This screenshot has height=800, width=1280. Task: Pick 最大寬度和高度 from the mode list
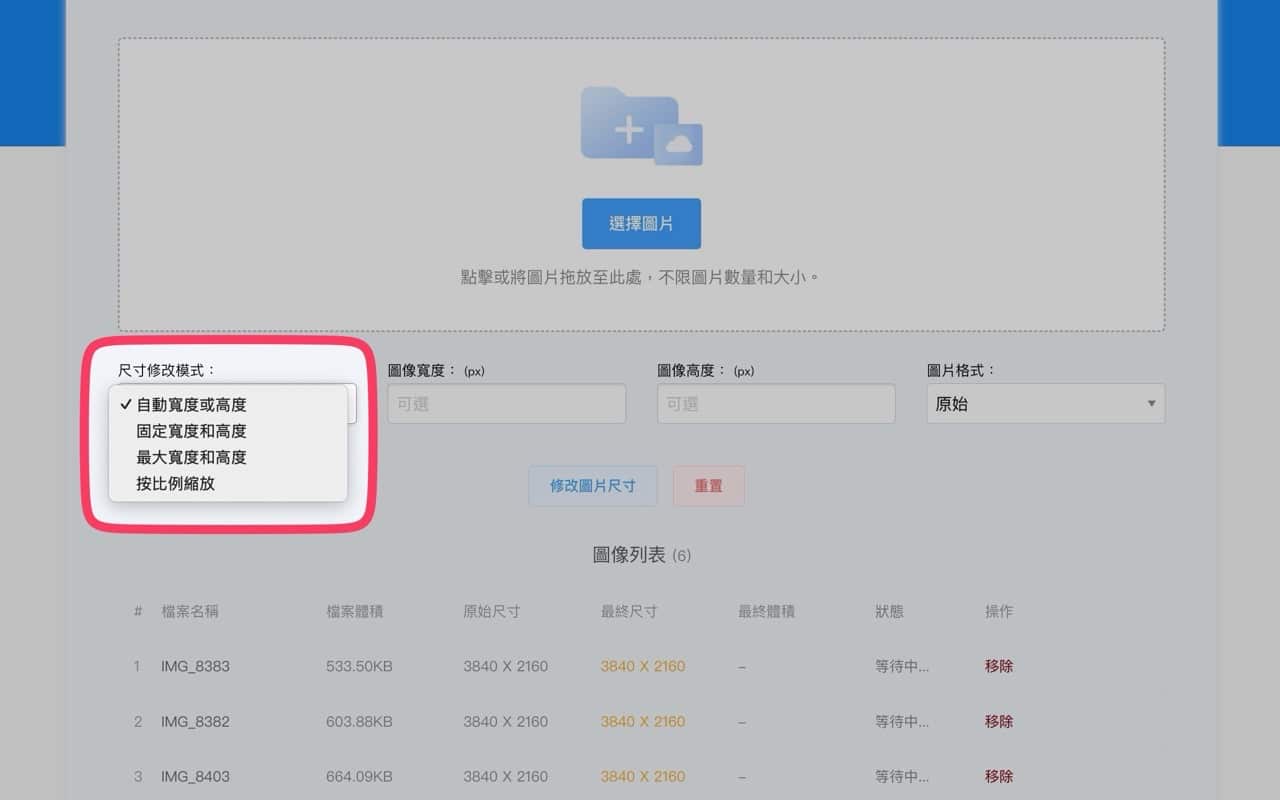pyautogui.click(x=191, y=457)
